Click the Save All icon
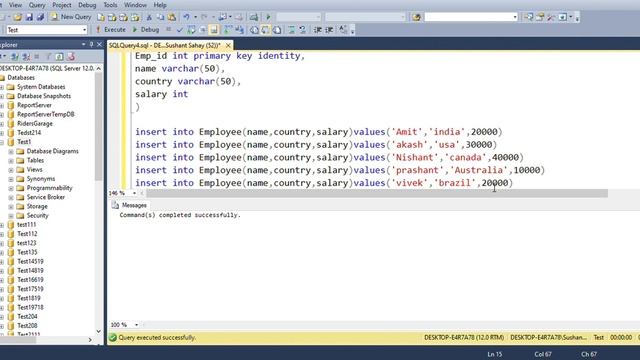Screen dimensions: 640x360 pyautogui.click(x=40, y=17)
